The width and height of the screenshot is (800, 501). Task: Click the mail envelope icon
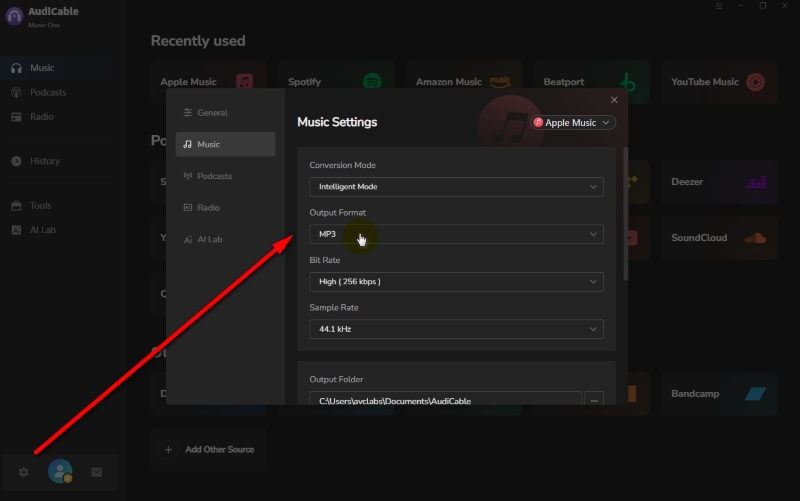point(96,472)
